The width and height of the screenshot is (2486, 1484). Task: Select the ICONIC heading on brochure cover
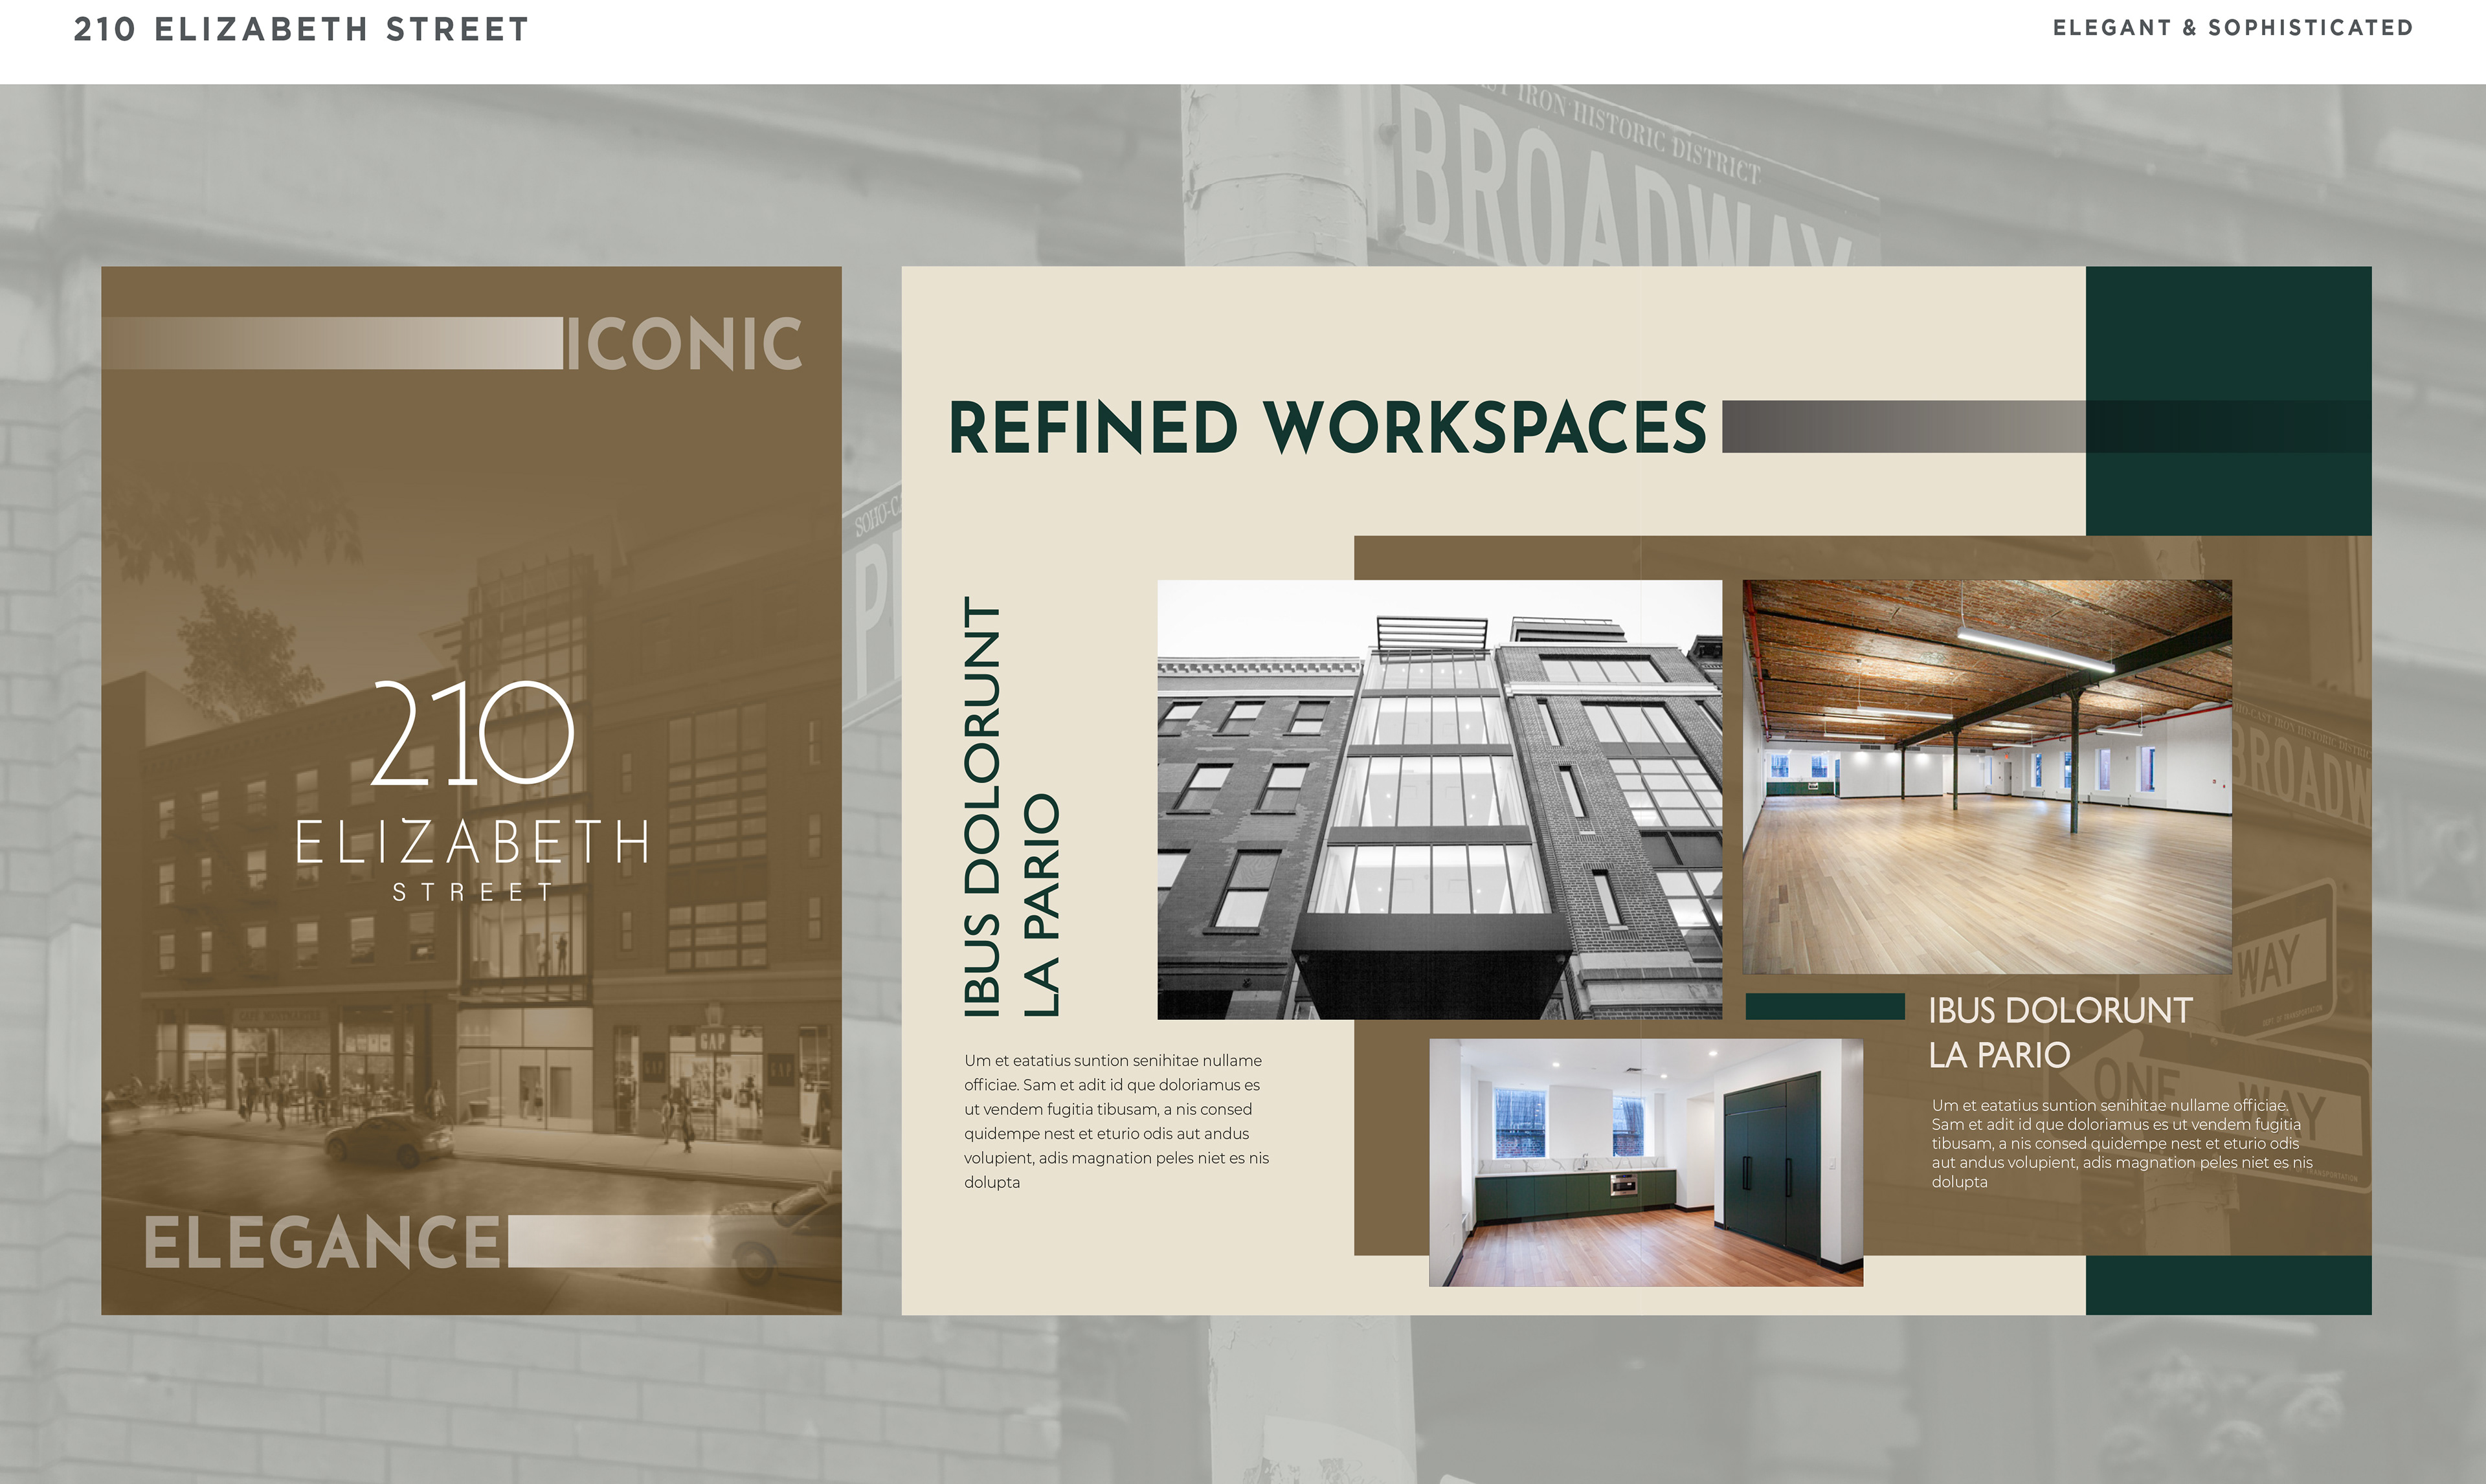click(x=685, y=344)
